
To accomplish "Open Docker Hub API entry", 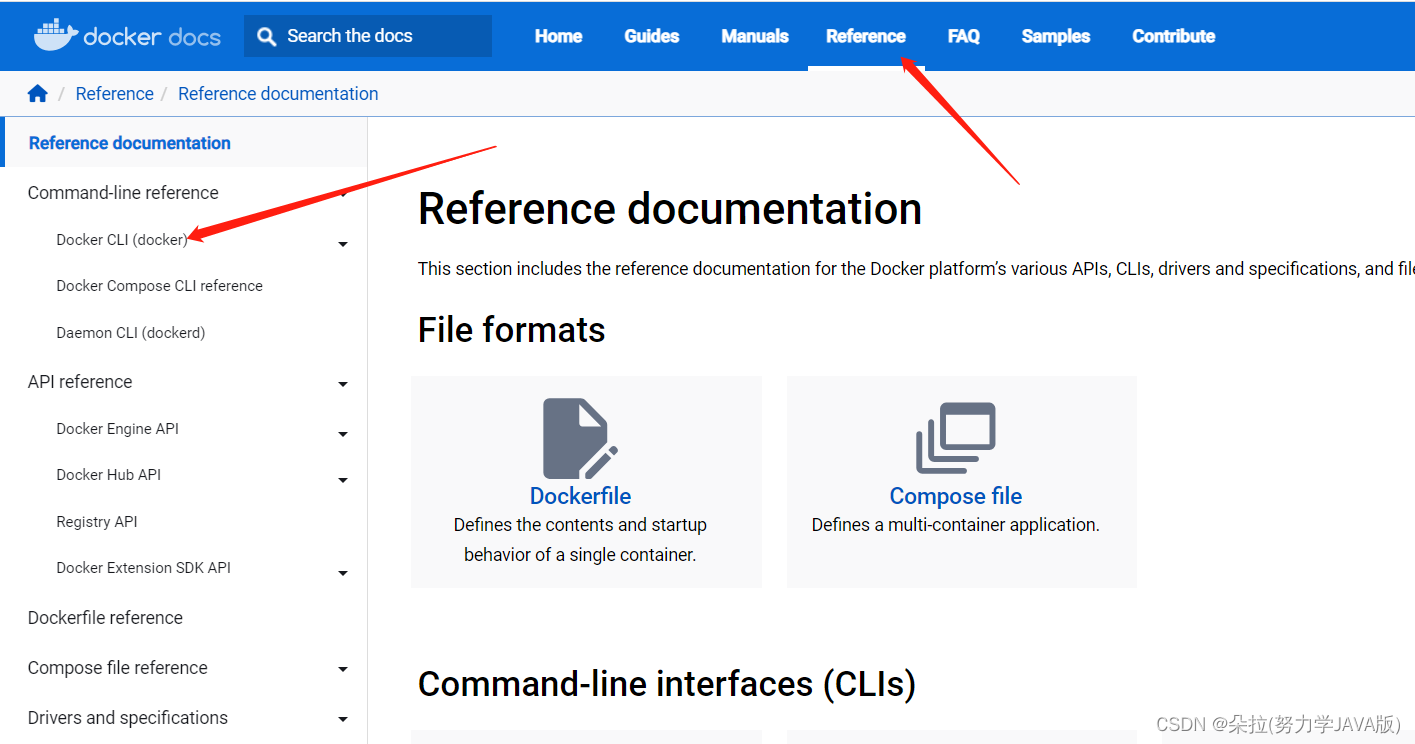I will (109, 475).
